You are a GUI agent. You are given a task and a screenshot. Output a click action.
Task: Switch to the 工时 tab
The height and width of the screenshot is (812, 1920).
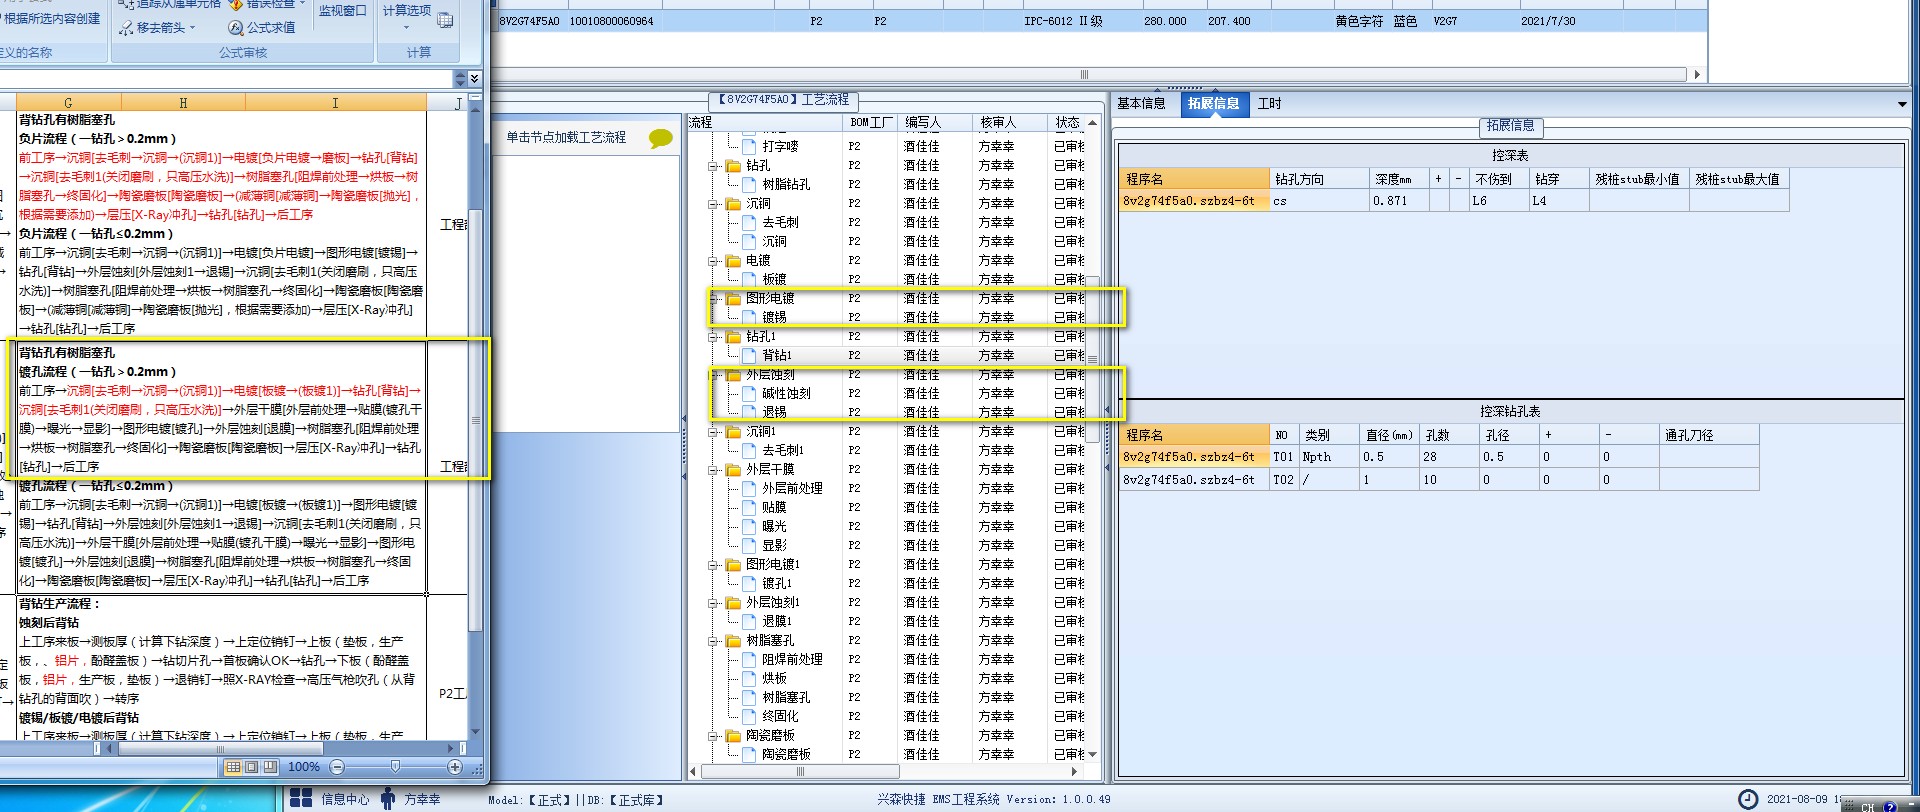tap(1270, 104)
